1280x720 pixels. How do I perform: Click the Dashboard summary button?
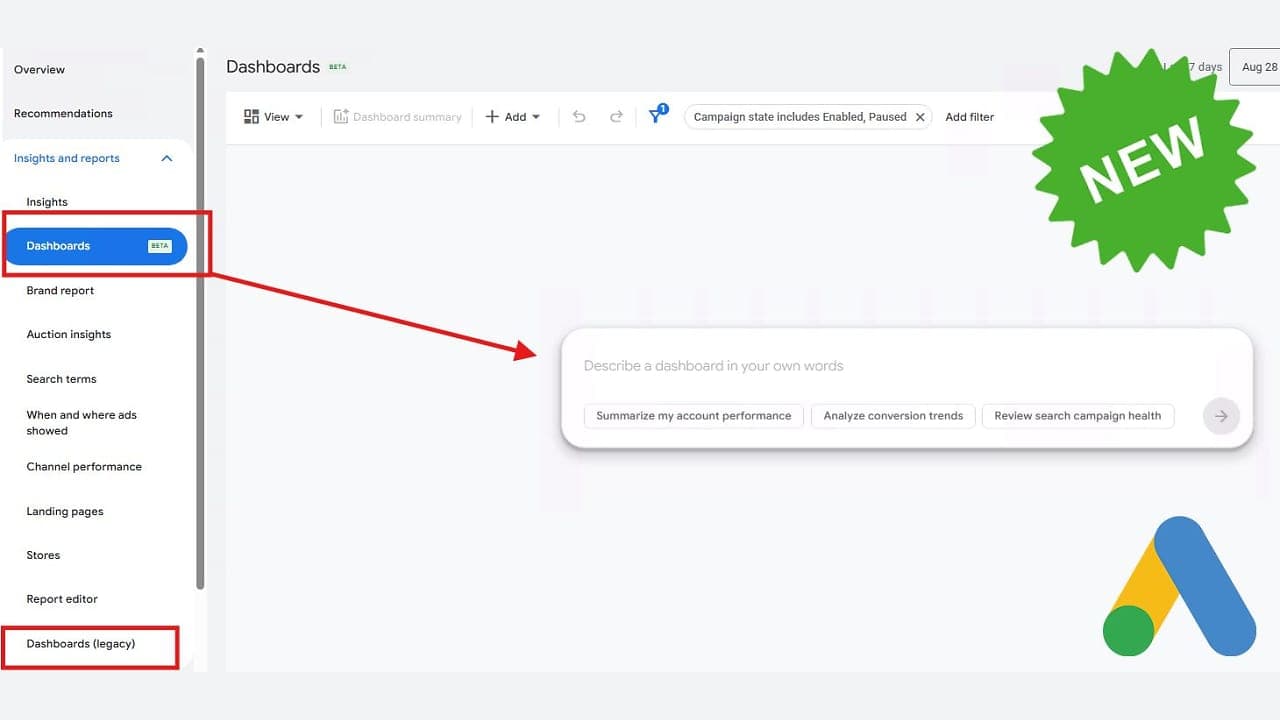397,117
